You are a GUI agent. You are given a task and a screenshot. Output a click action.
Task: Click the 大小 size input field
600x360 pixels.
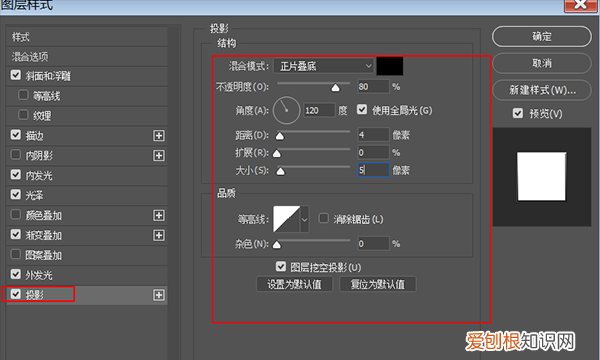[373, 170]
